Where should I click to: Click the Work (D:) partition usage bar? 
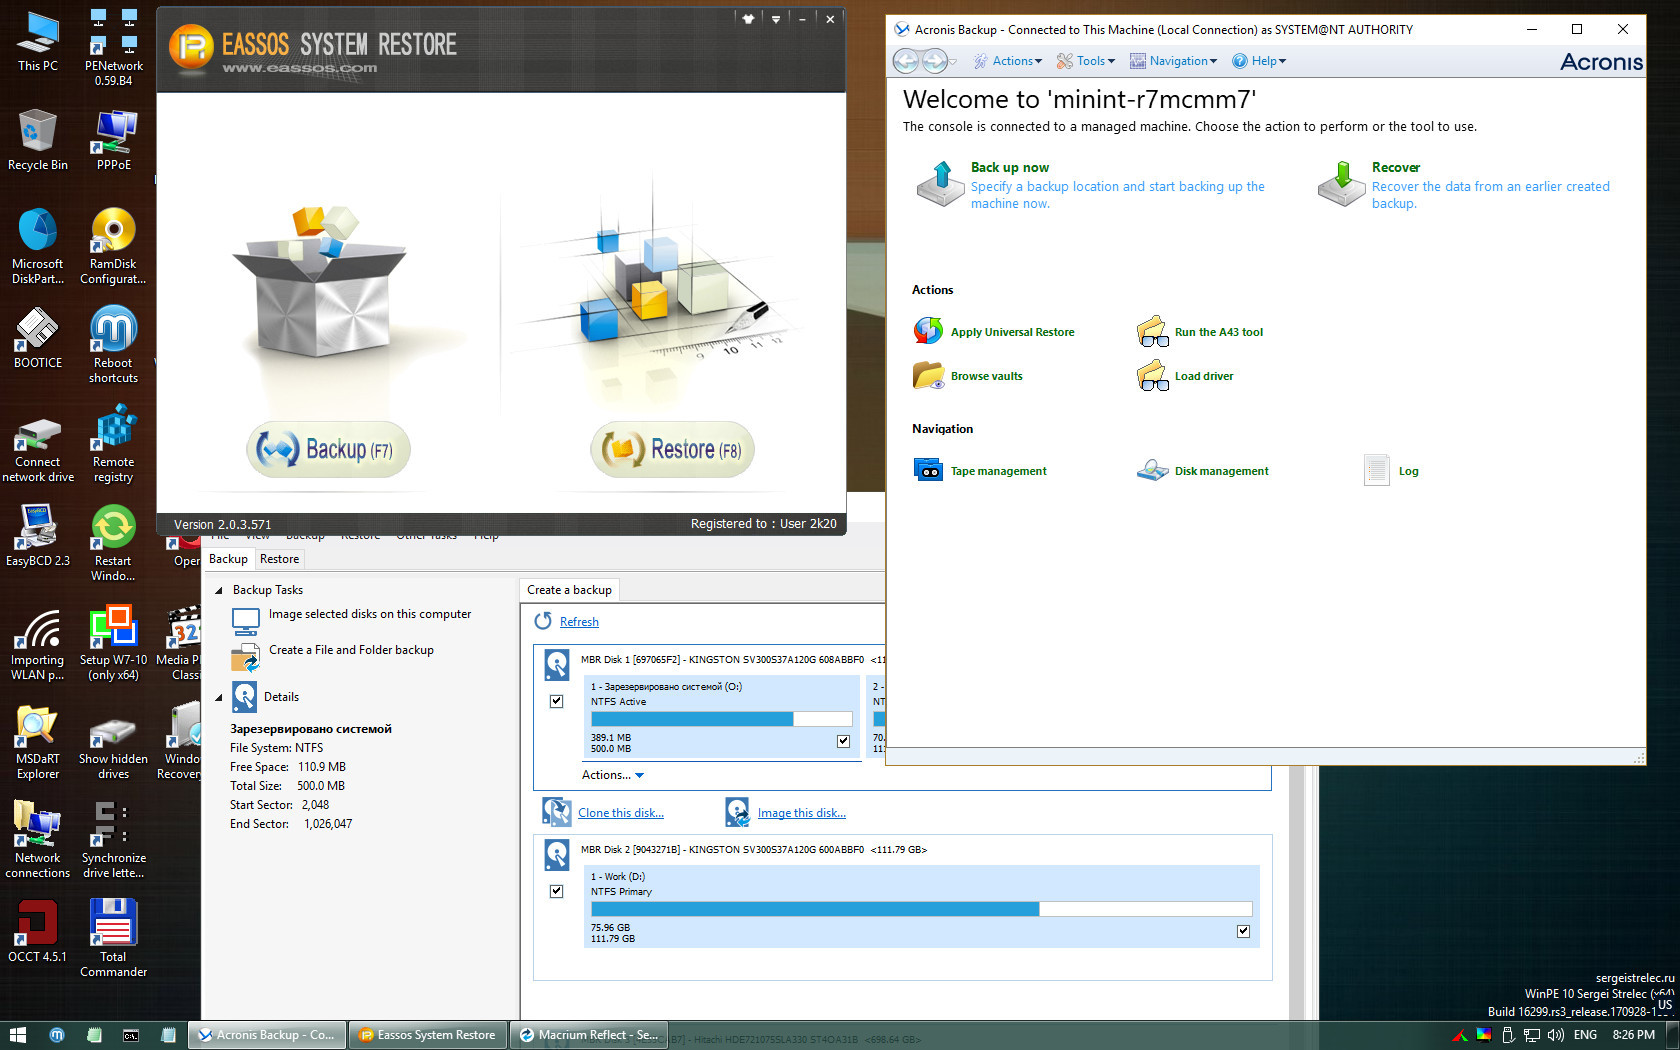coord(921,909)
